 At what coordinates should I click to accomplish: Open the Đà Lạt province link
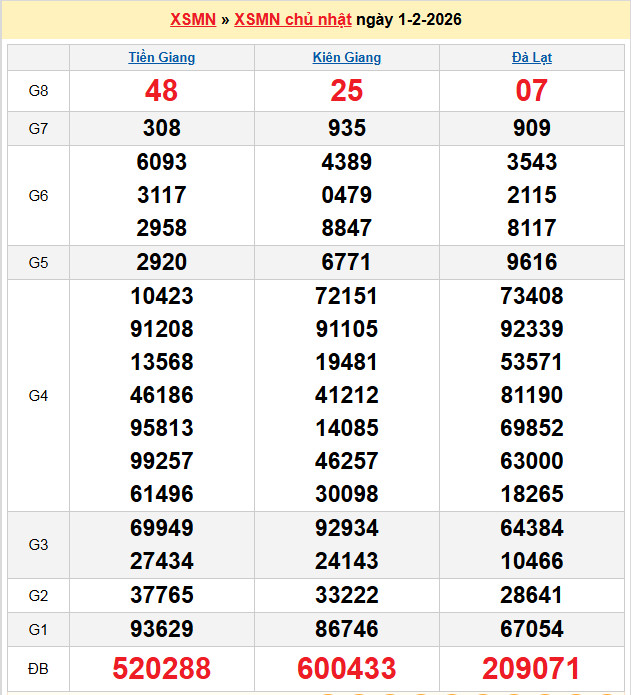click(x=531, y=57)
